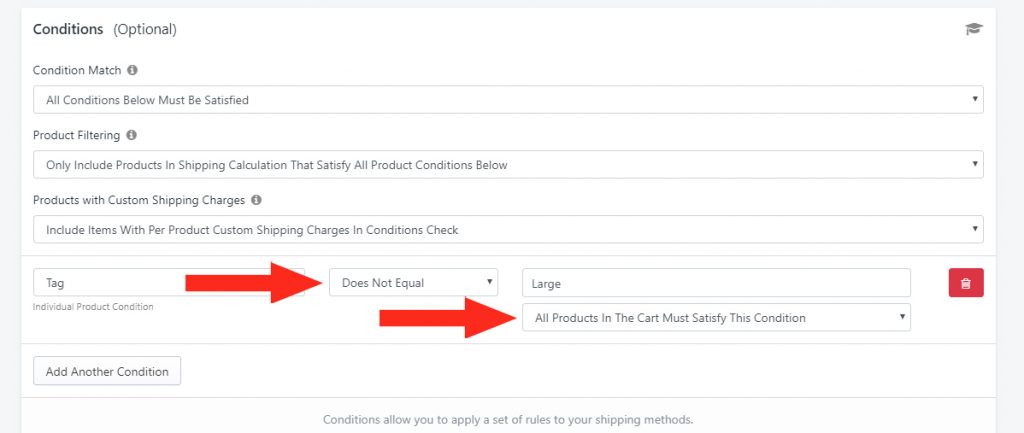Click the Condition Match label
The image size is (1024, 433).
pos(77,70)
